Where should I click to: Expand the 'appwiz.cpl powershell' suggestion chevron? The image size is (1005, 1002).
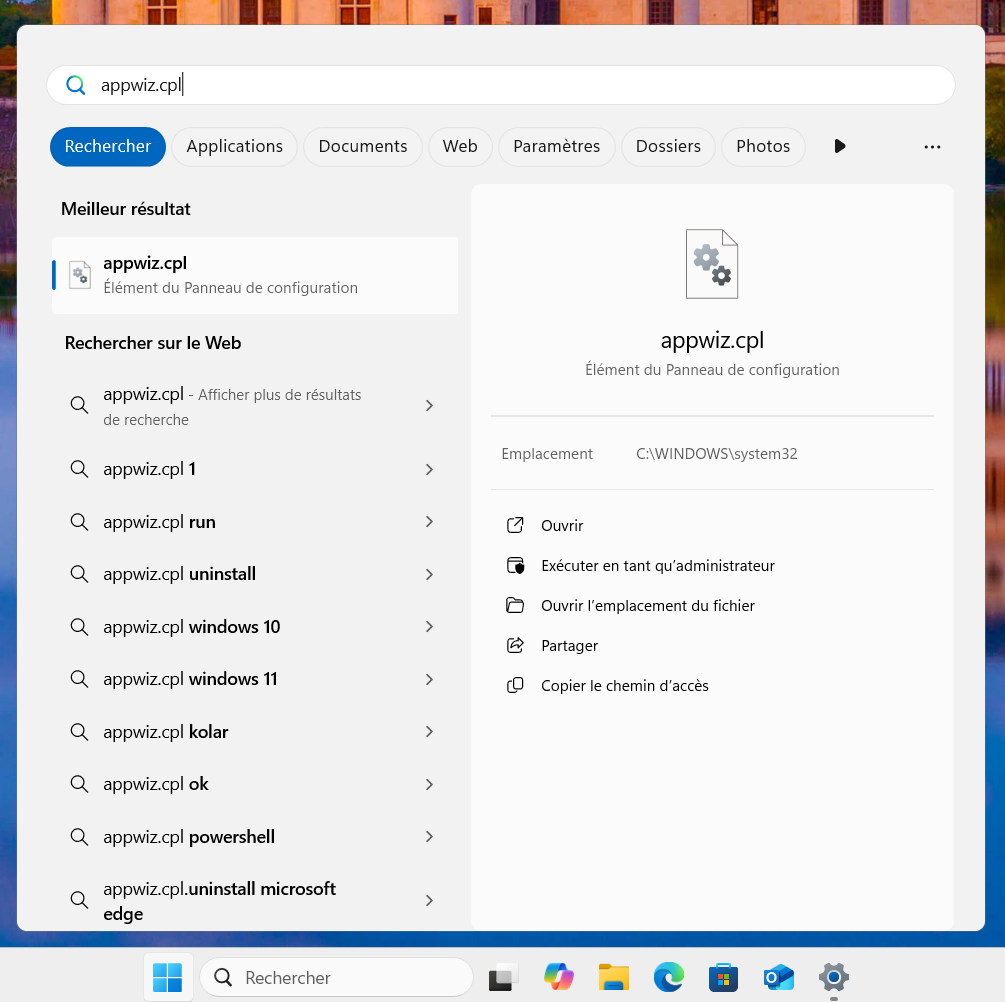point(429,837)
